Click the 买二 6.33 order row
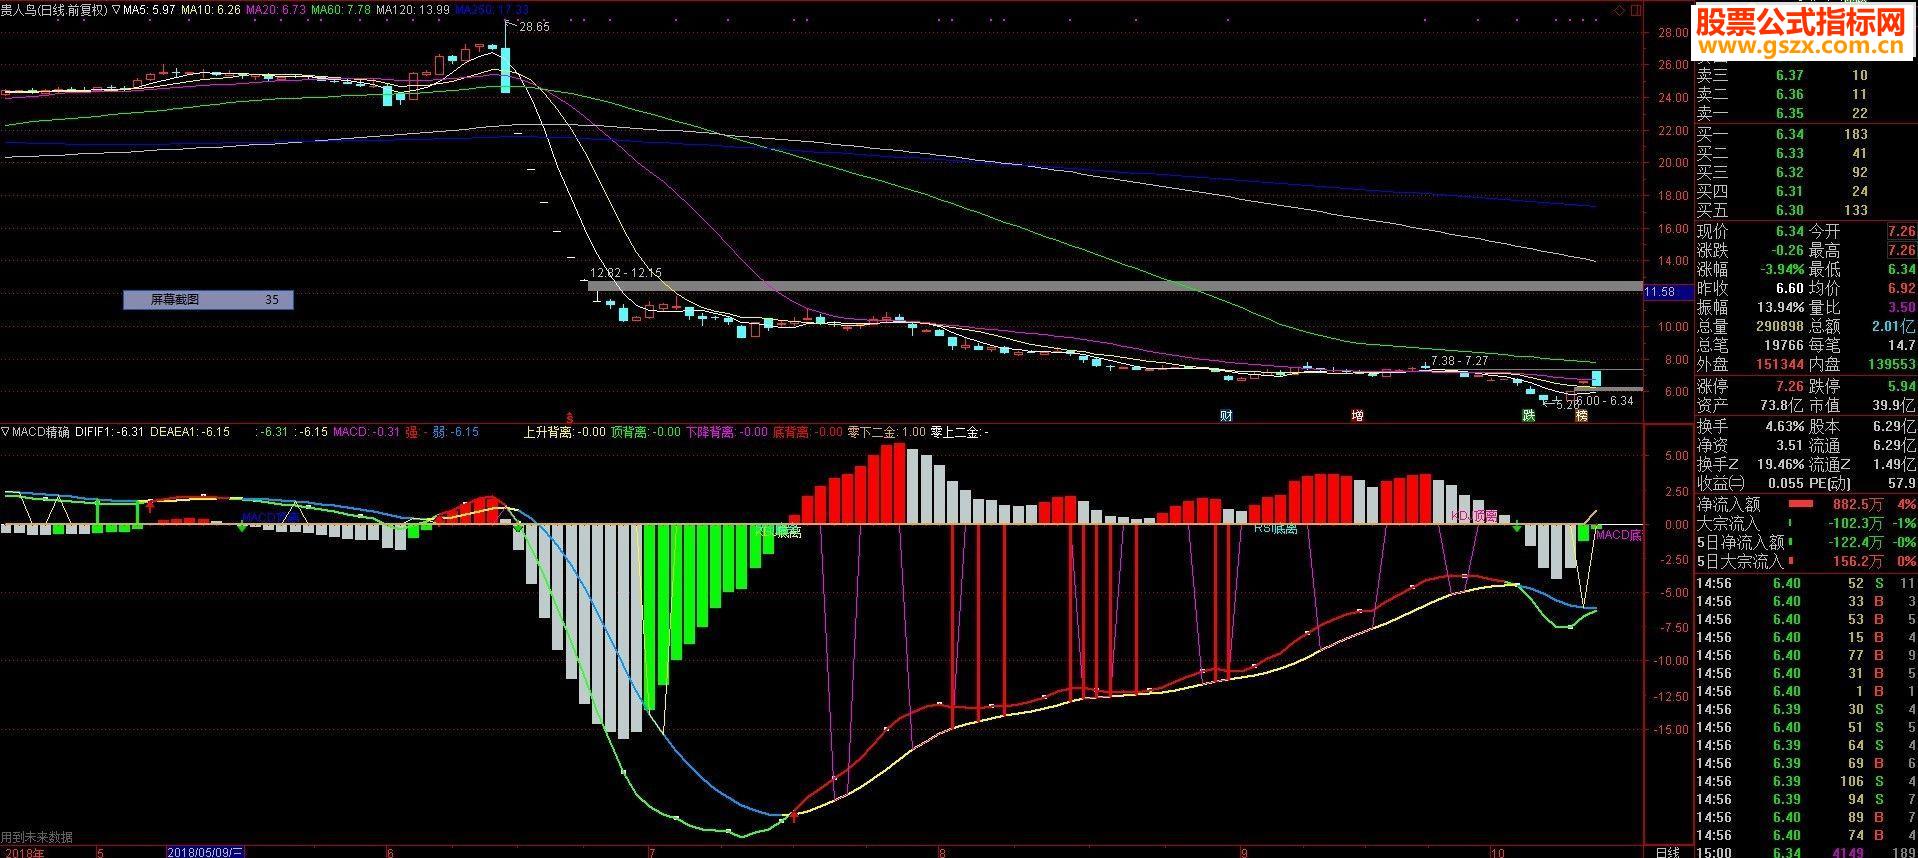This screenshot has height=858, width=1918. [x=1806, y=153]
